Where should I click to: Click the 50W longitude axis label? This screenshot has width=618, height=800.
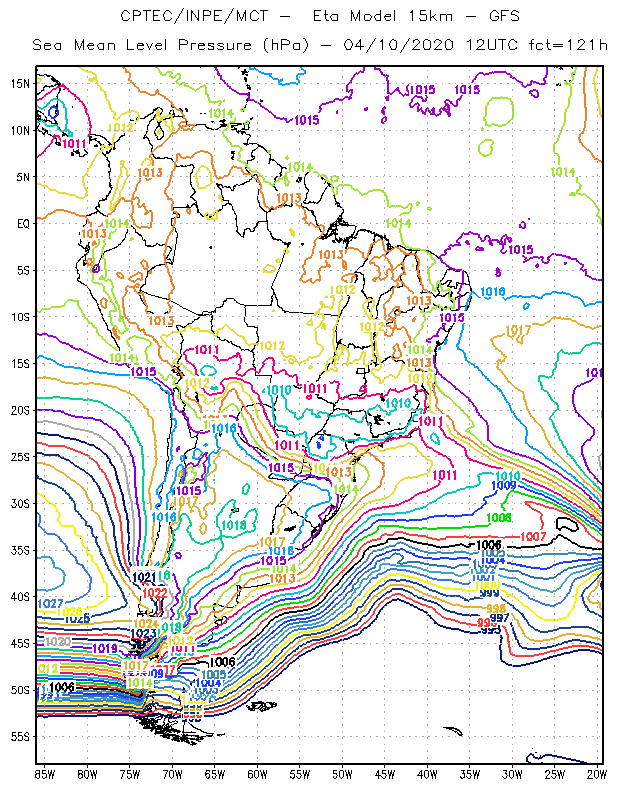342,775
